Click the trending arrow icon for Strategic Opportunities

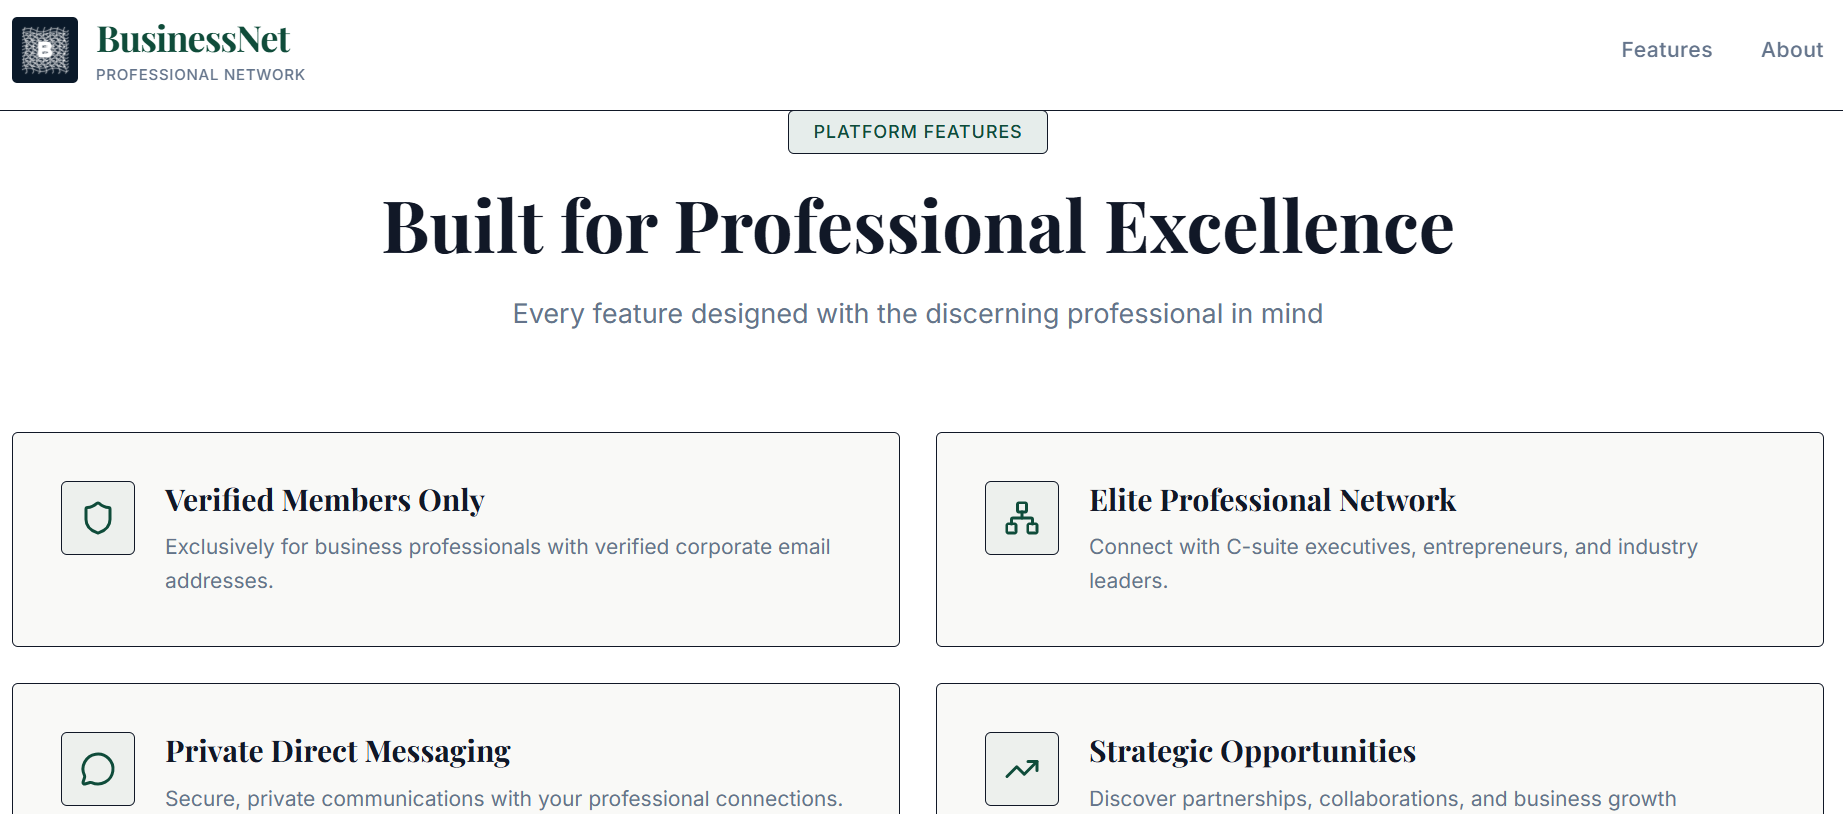click(x=1021, y=769)
